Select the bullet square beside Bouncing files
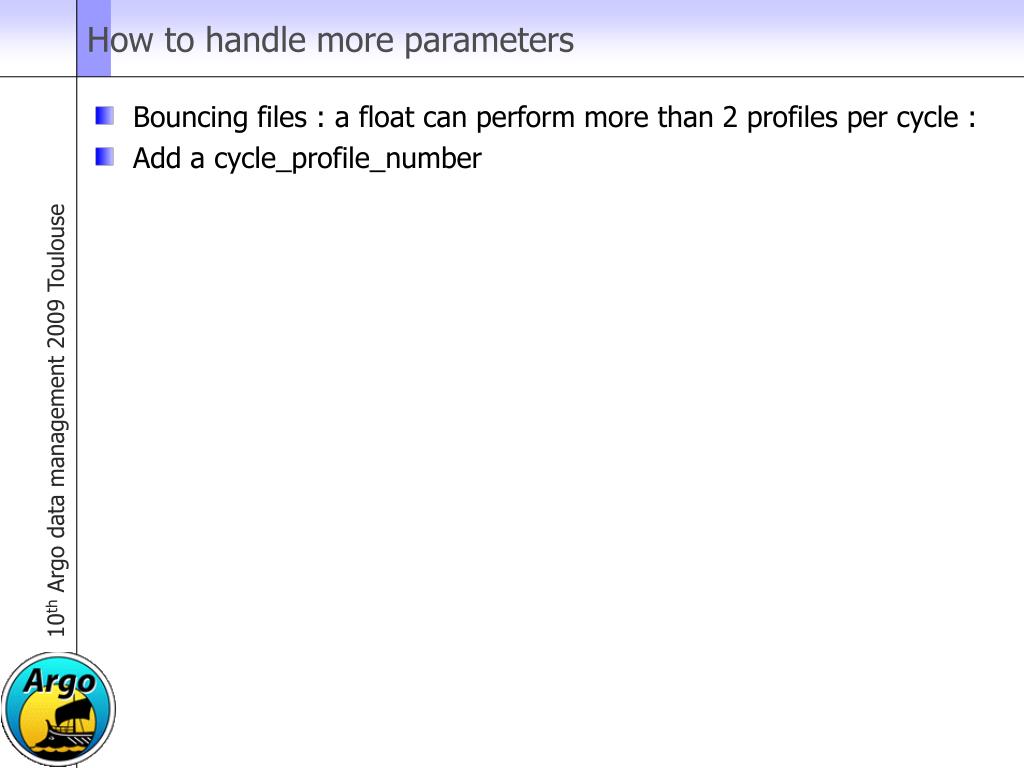Image resolution: width=1024 pixels, height=768 pixels. point(104,116)
